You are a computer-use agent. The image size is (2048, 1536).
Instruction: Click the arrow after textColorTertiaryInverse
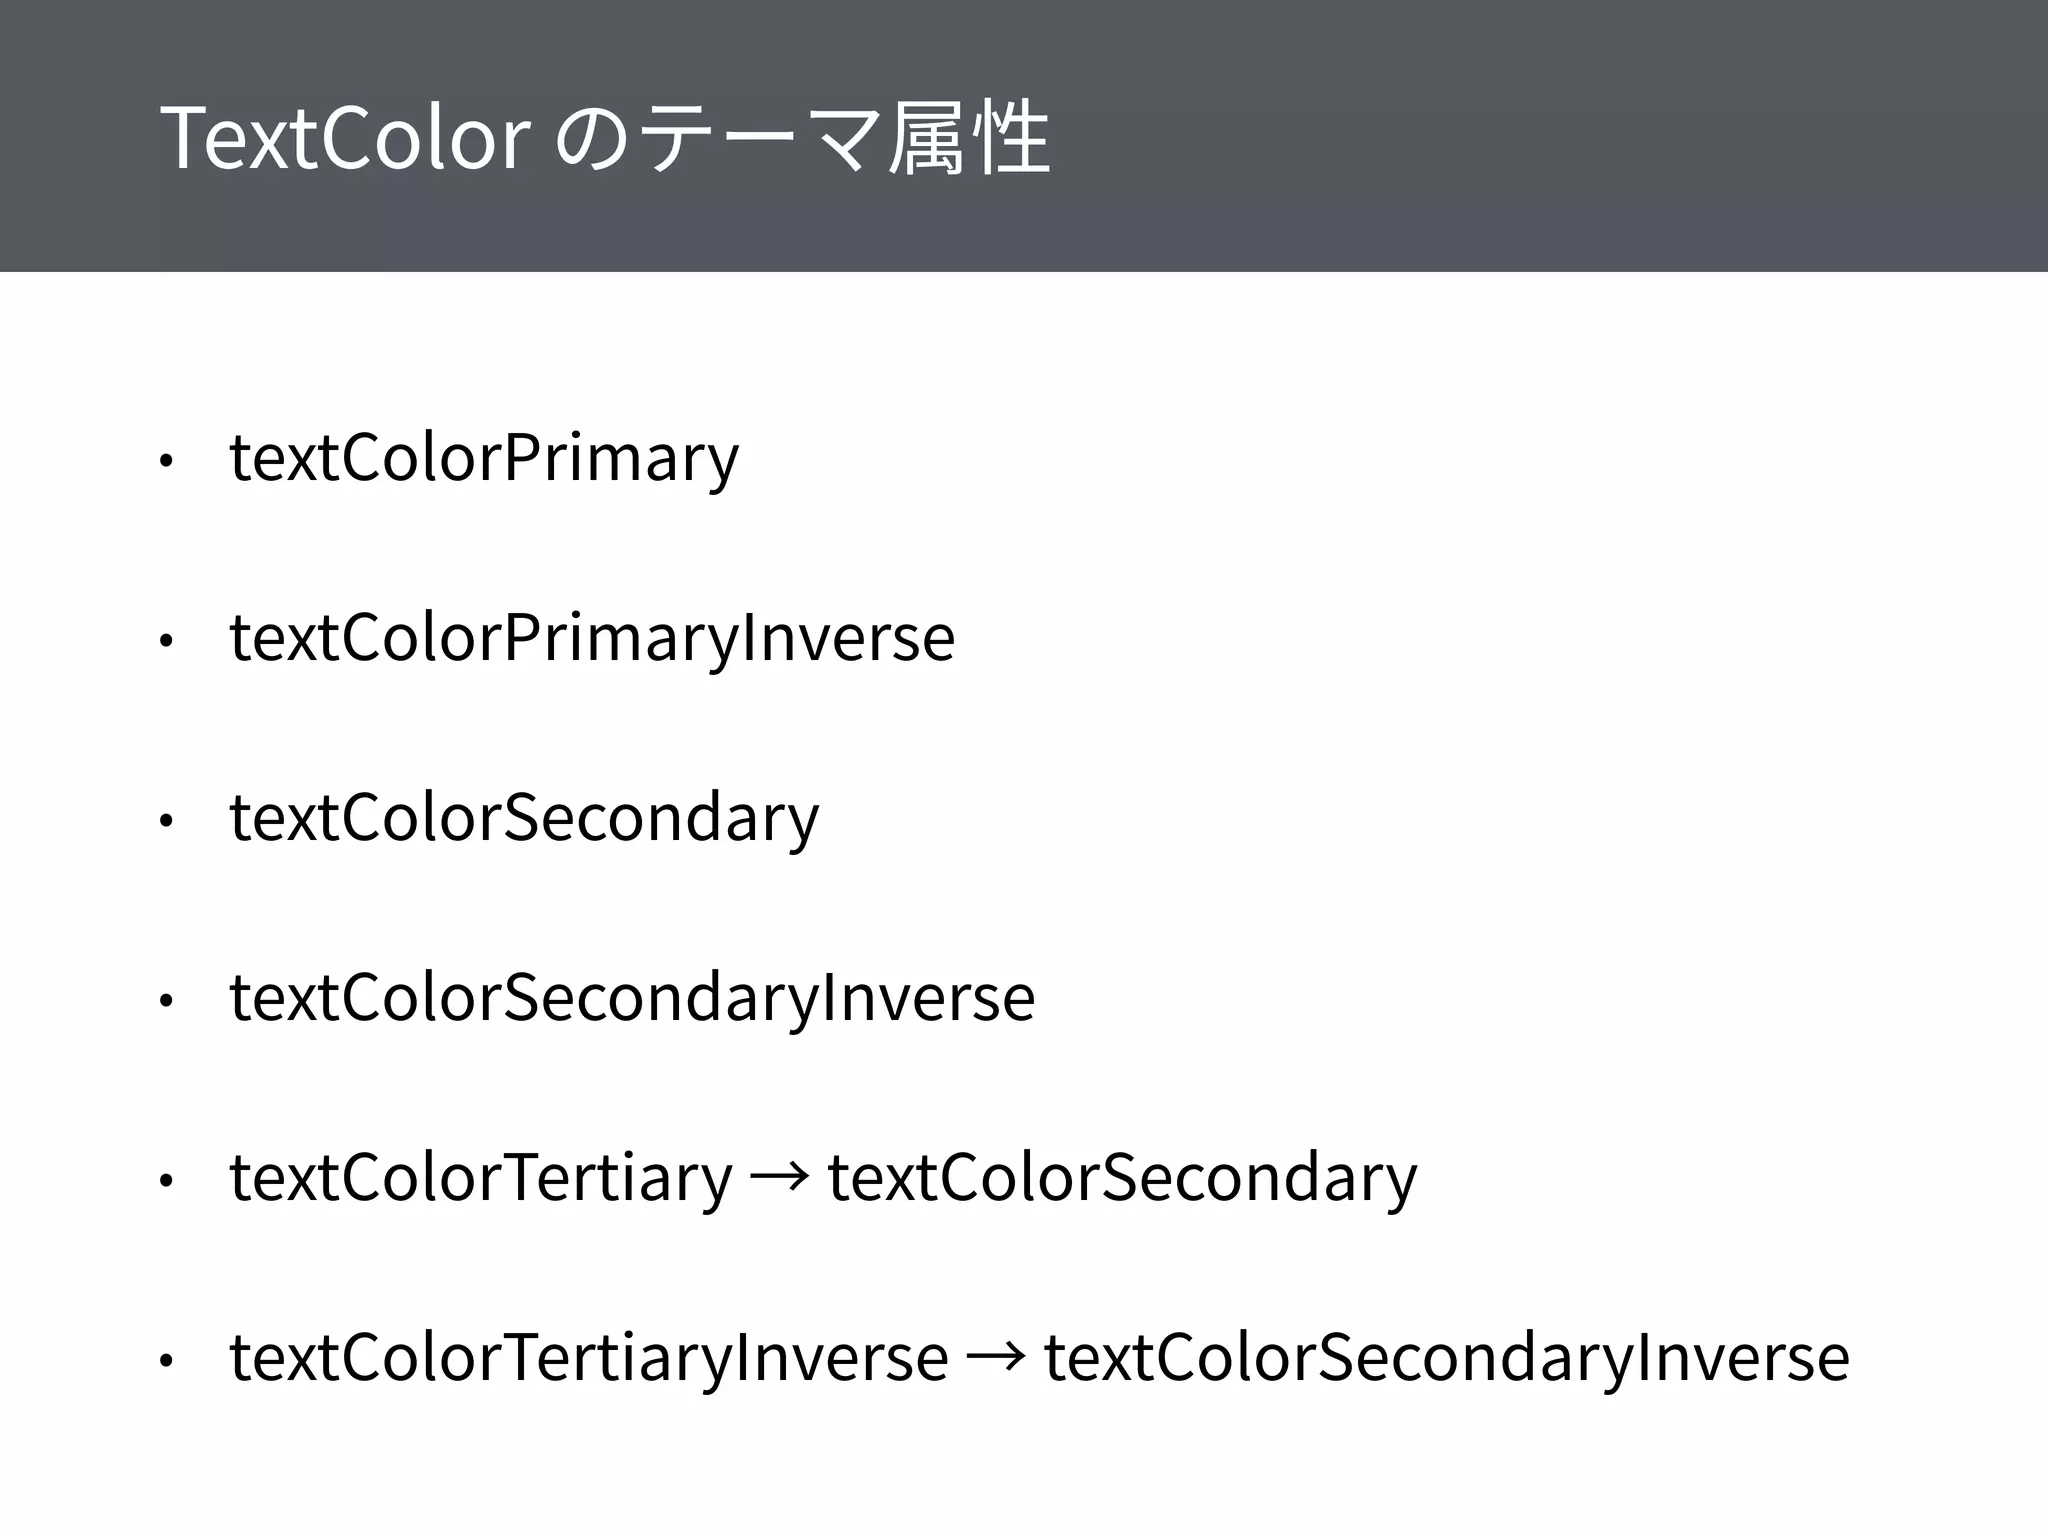pos(996,1358)
